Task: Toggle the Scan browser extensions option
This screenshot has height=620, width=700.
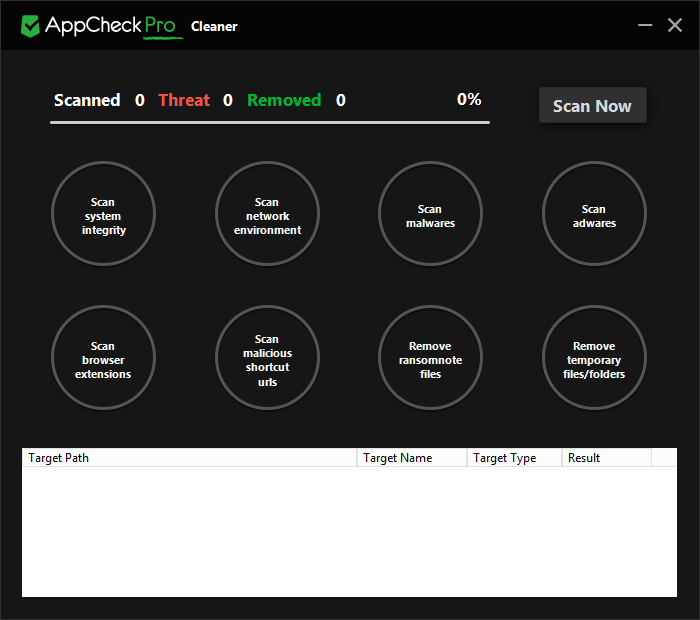Action: coord(104,359)
